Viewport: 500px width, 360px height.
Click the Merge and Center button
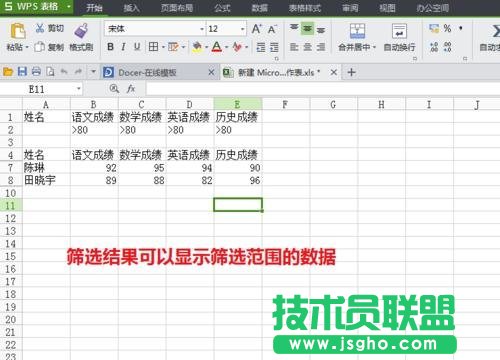tap(357, 37)
